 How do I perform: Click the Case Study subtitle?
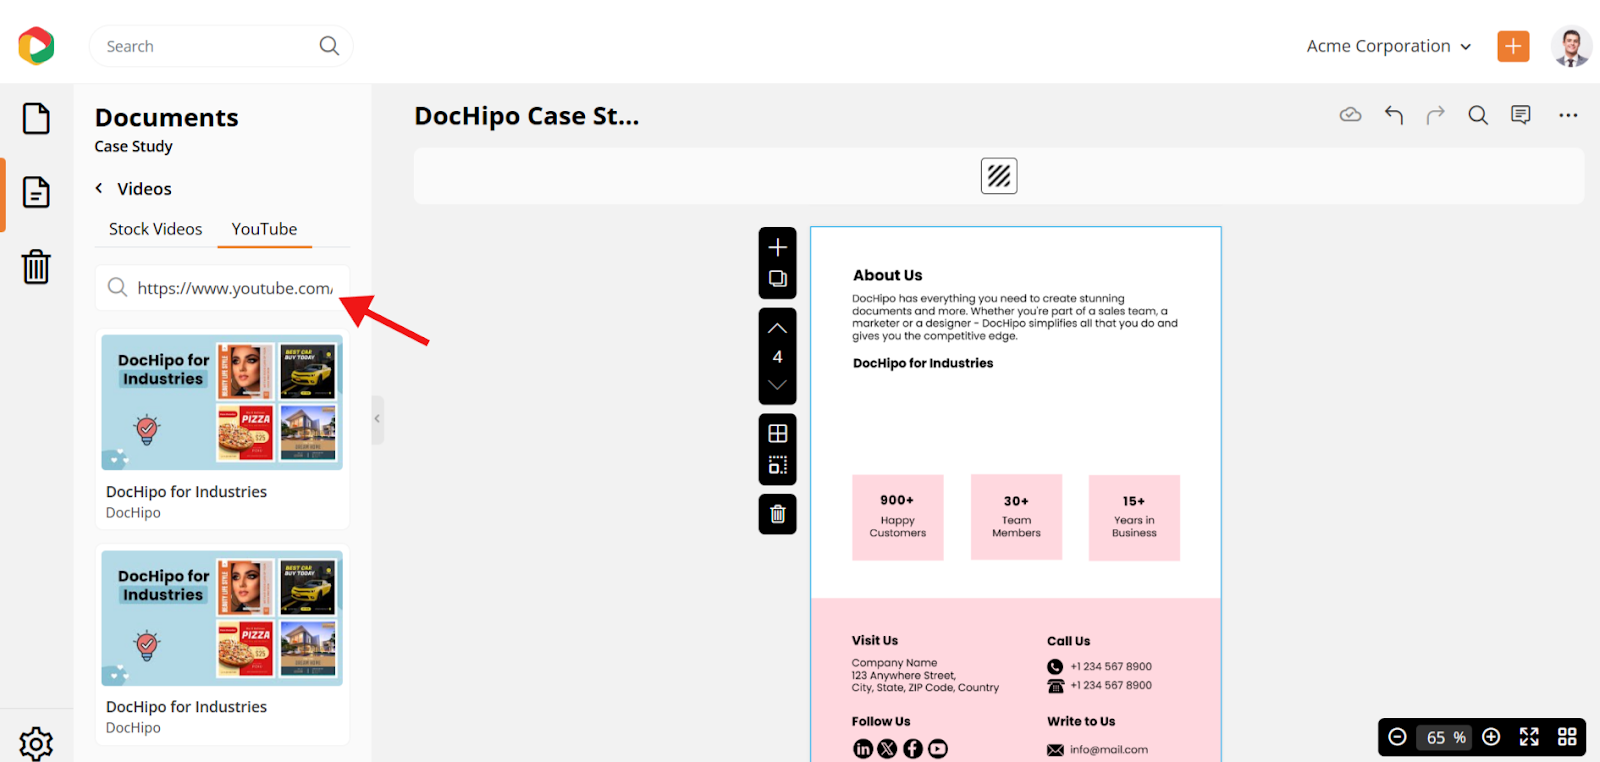pyautogui.click(x=134, y=146)
